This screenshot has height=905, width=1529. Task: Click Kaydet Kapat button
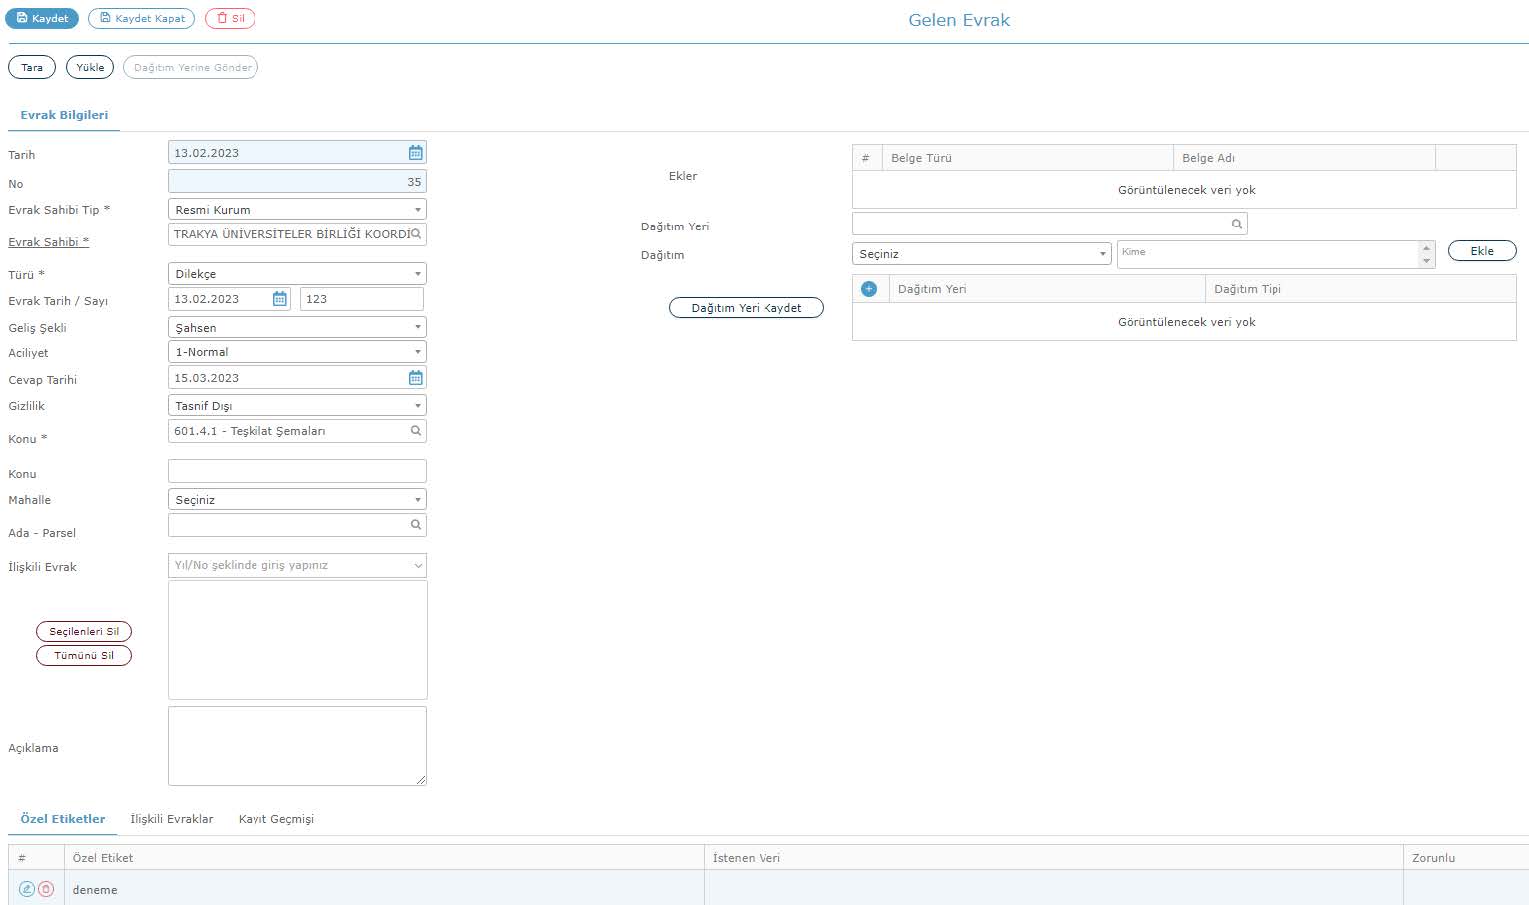[141, 18]
